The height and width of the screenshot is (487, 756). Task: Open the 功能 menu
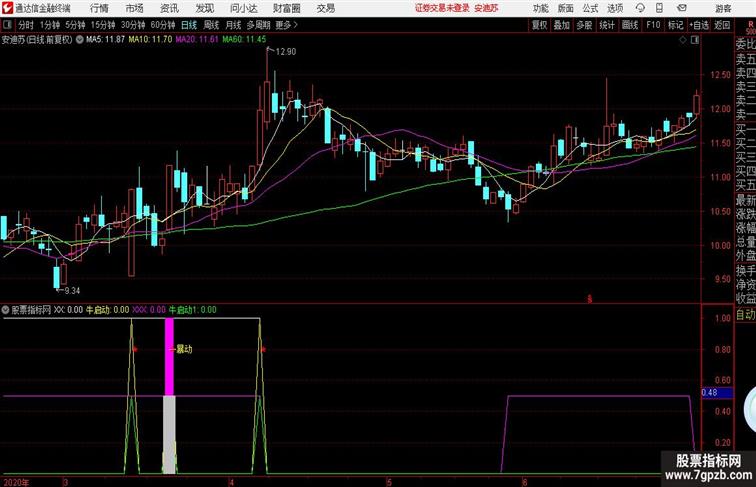tap(540, 8)
